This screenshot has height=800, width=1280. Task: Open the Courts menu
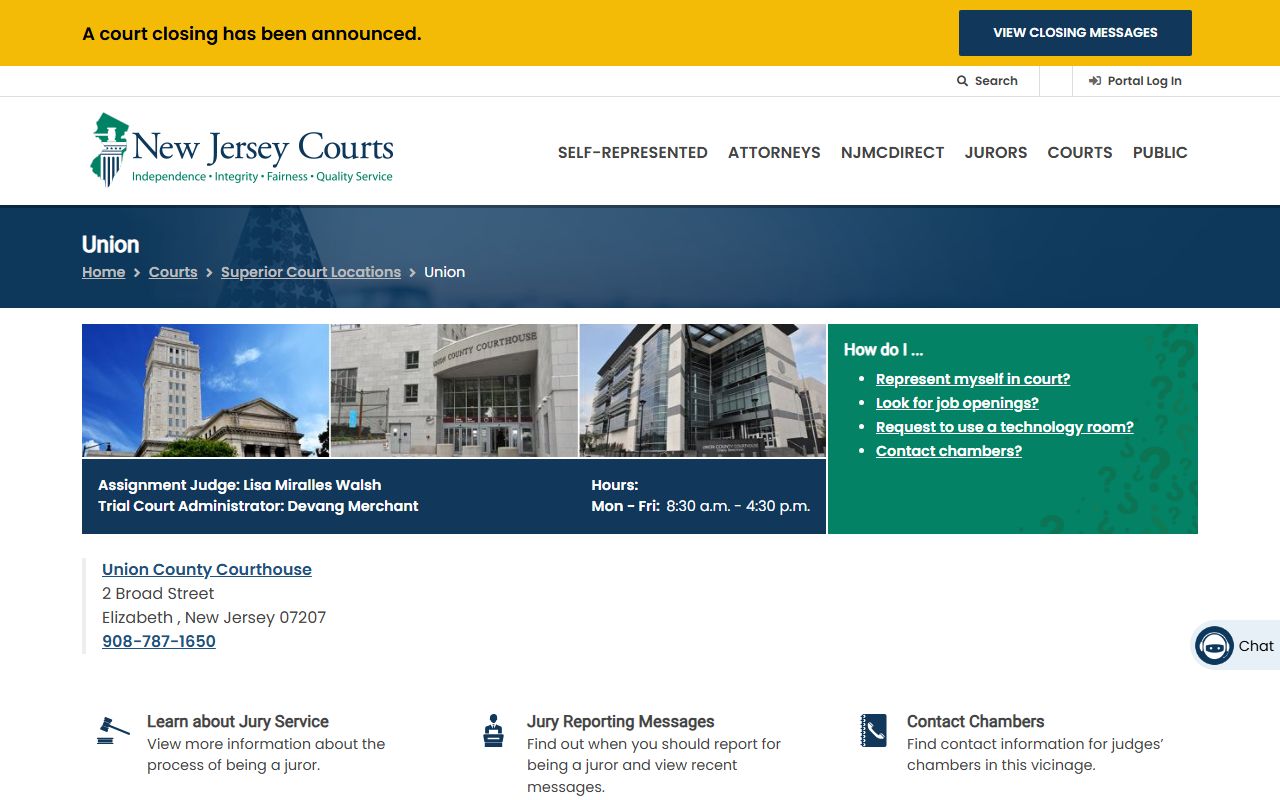pos(1080,153)
